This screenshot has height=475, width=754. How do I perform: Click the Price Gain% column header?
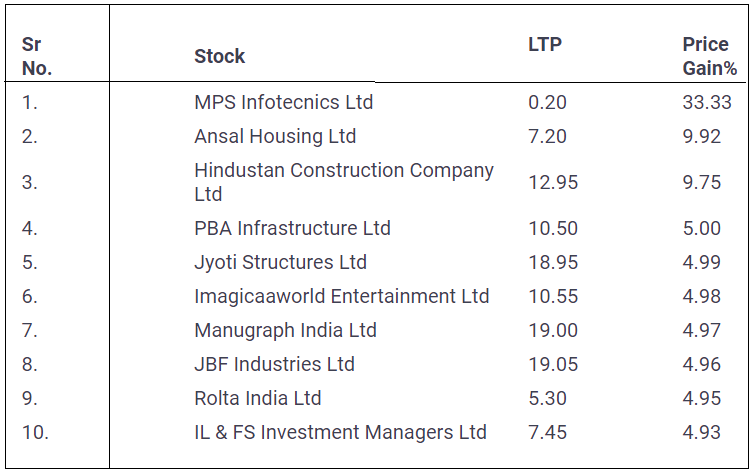tap(709, 56)
